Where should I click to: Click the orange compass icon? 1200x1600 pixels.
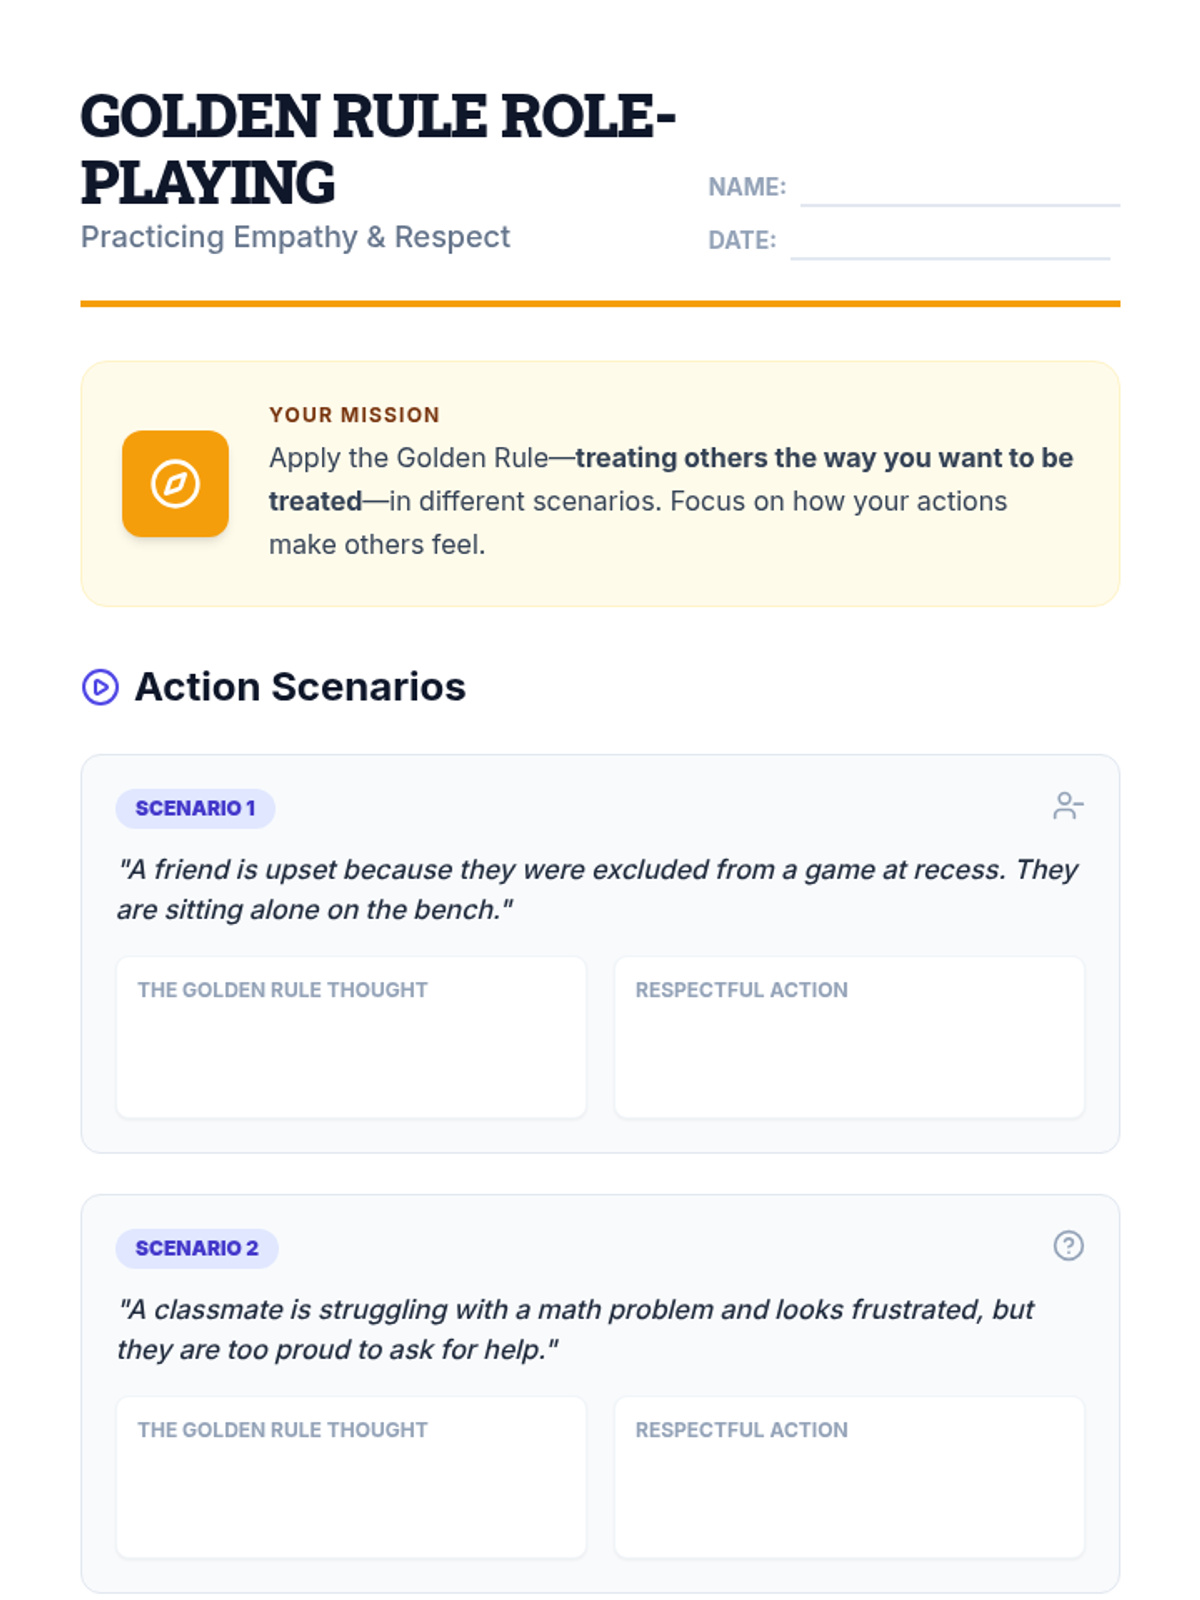[175, 484]
